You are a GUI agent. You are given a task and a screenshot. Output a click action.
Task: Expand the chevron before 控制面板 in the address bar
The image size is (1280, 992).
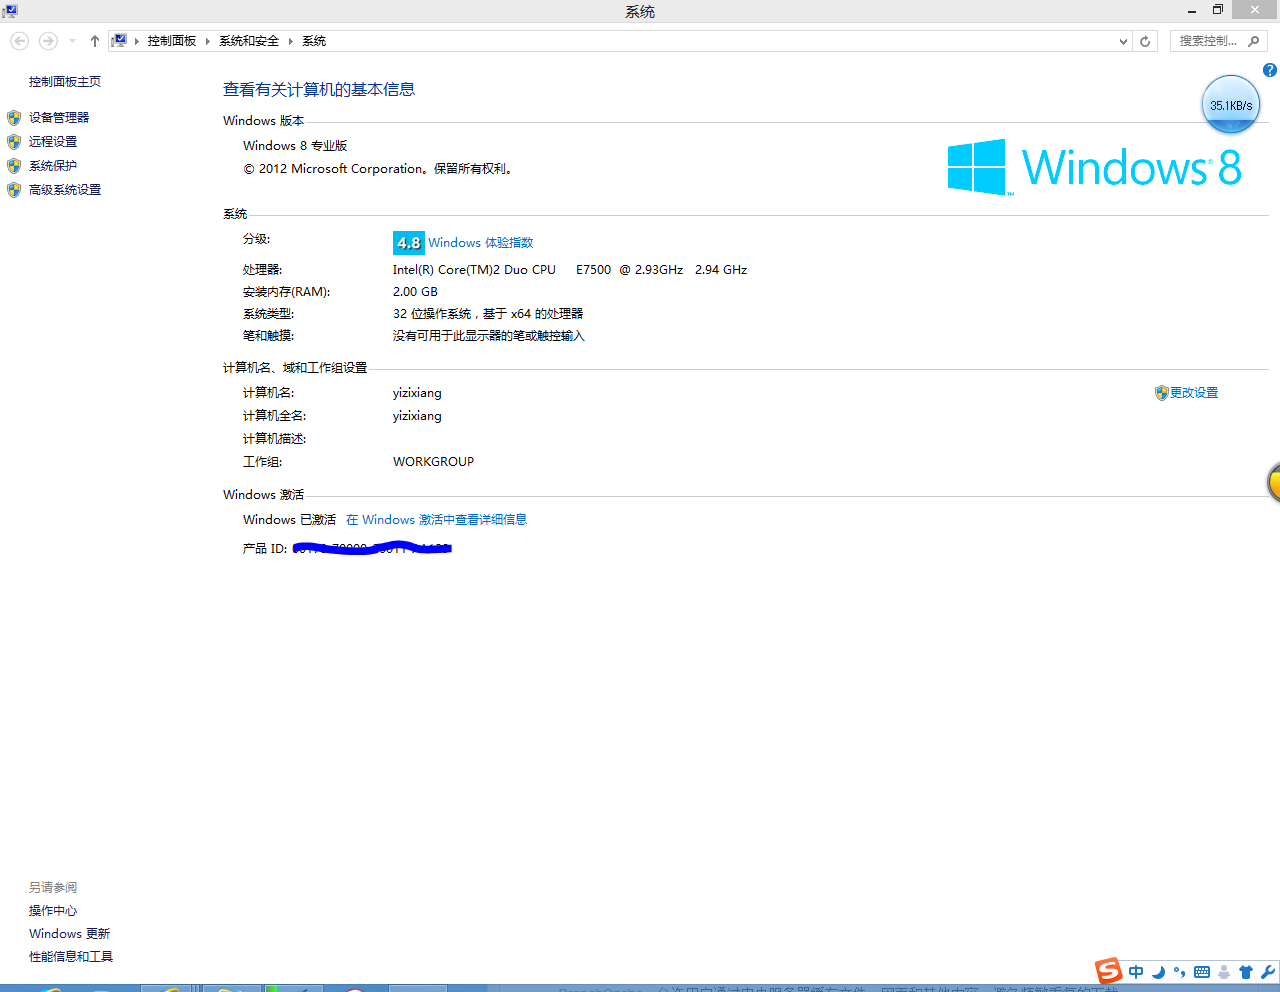click(137, 41)
